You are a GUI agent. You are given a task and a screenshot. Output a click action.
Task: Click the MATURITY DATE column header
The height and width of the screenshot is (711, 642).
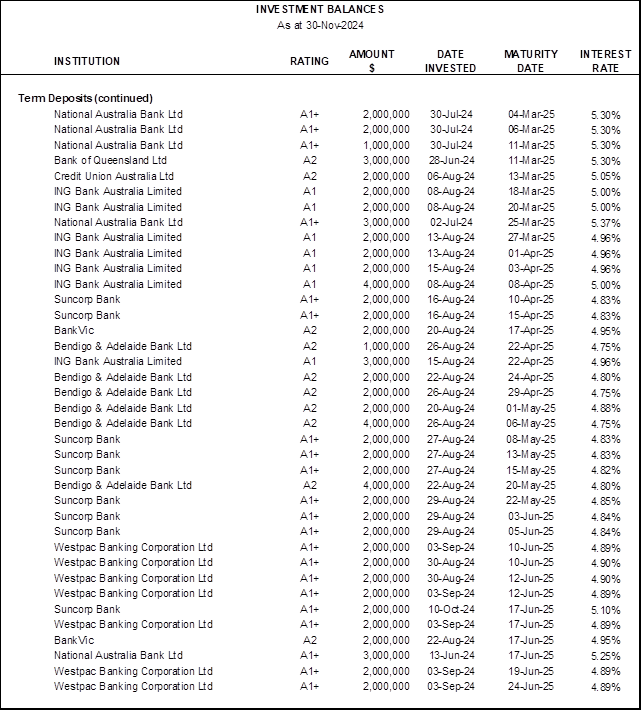tap(531, 61)
